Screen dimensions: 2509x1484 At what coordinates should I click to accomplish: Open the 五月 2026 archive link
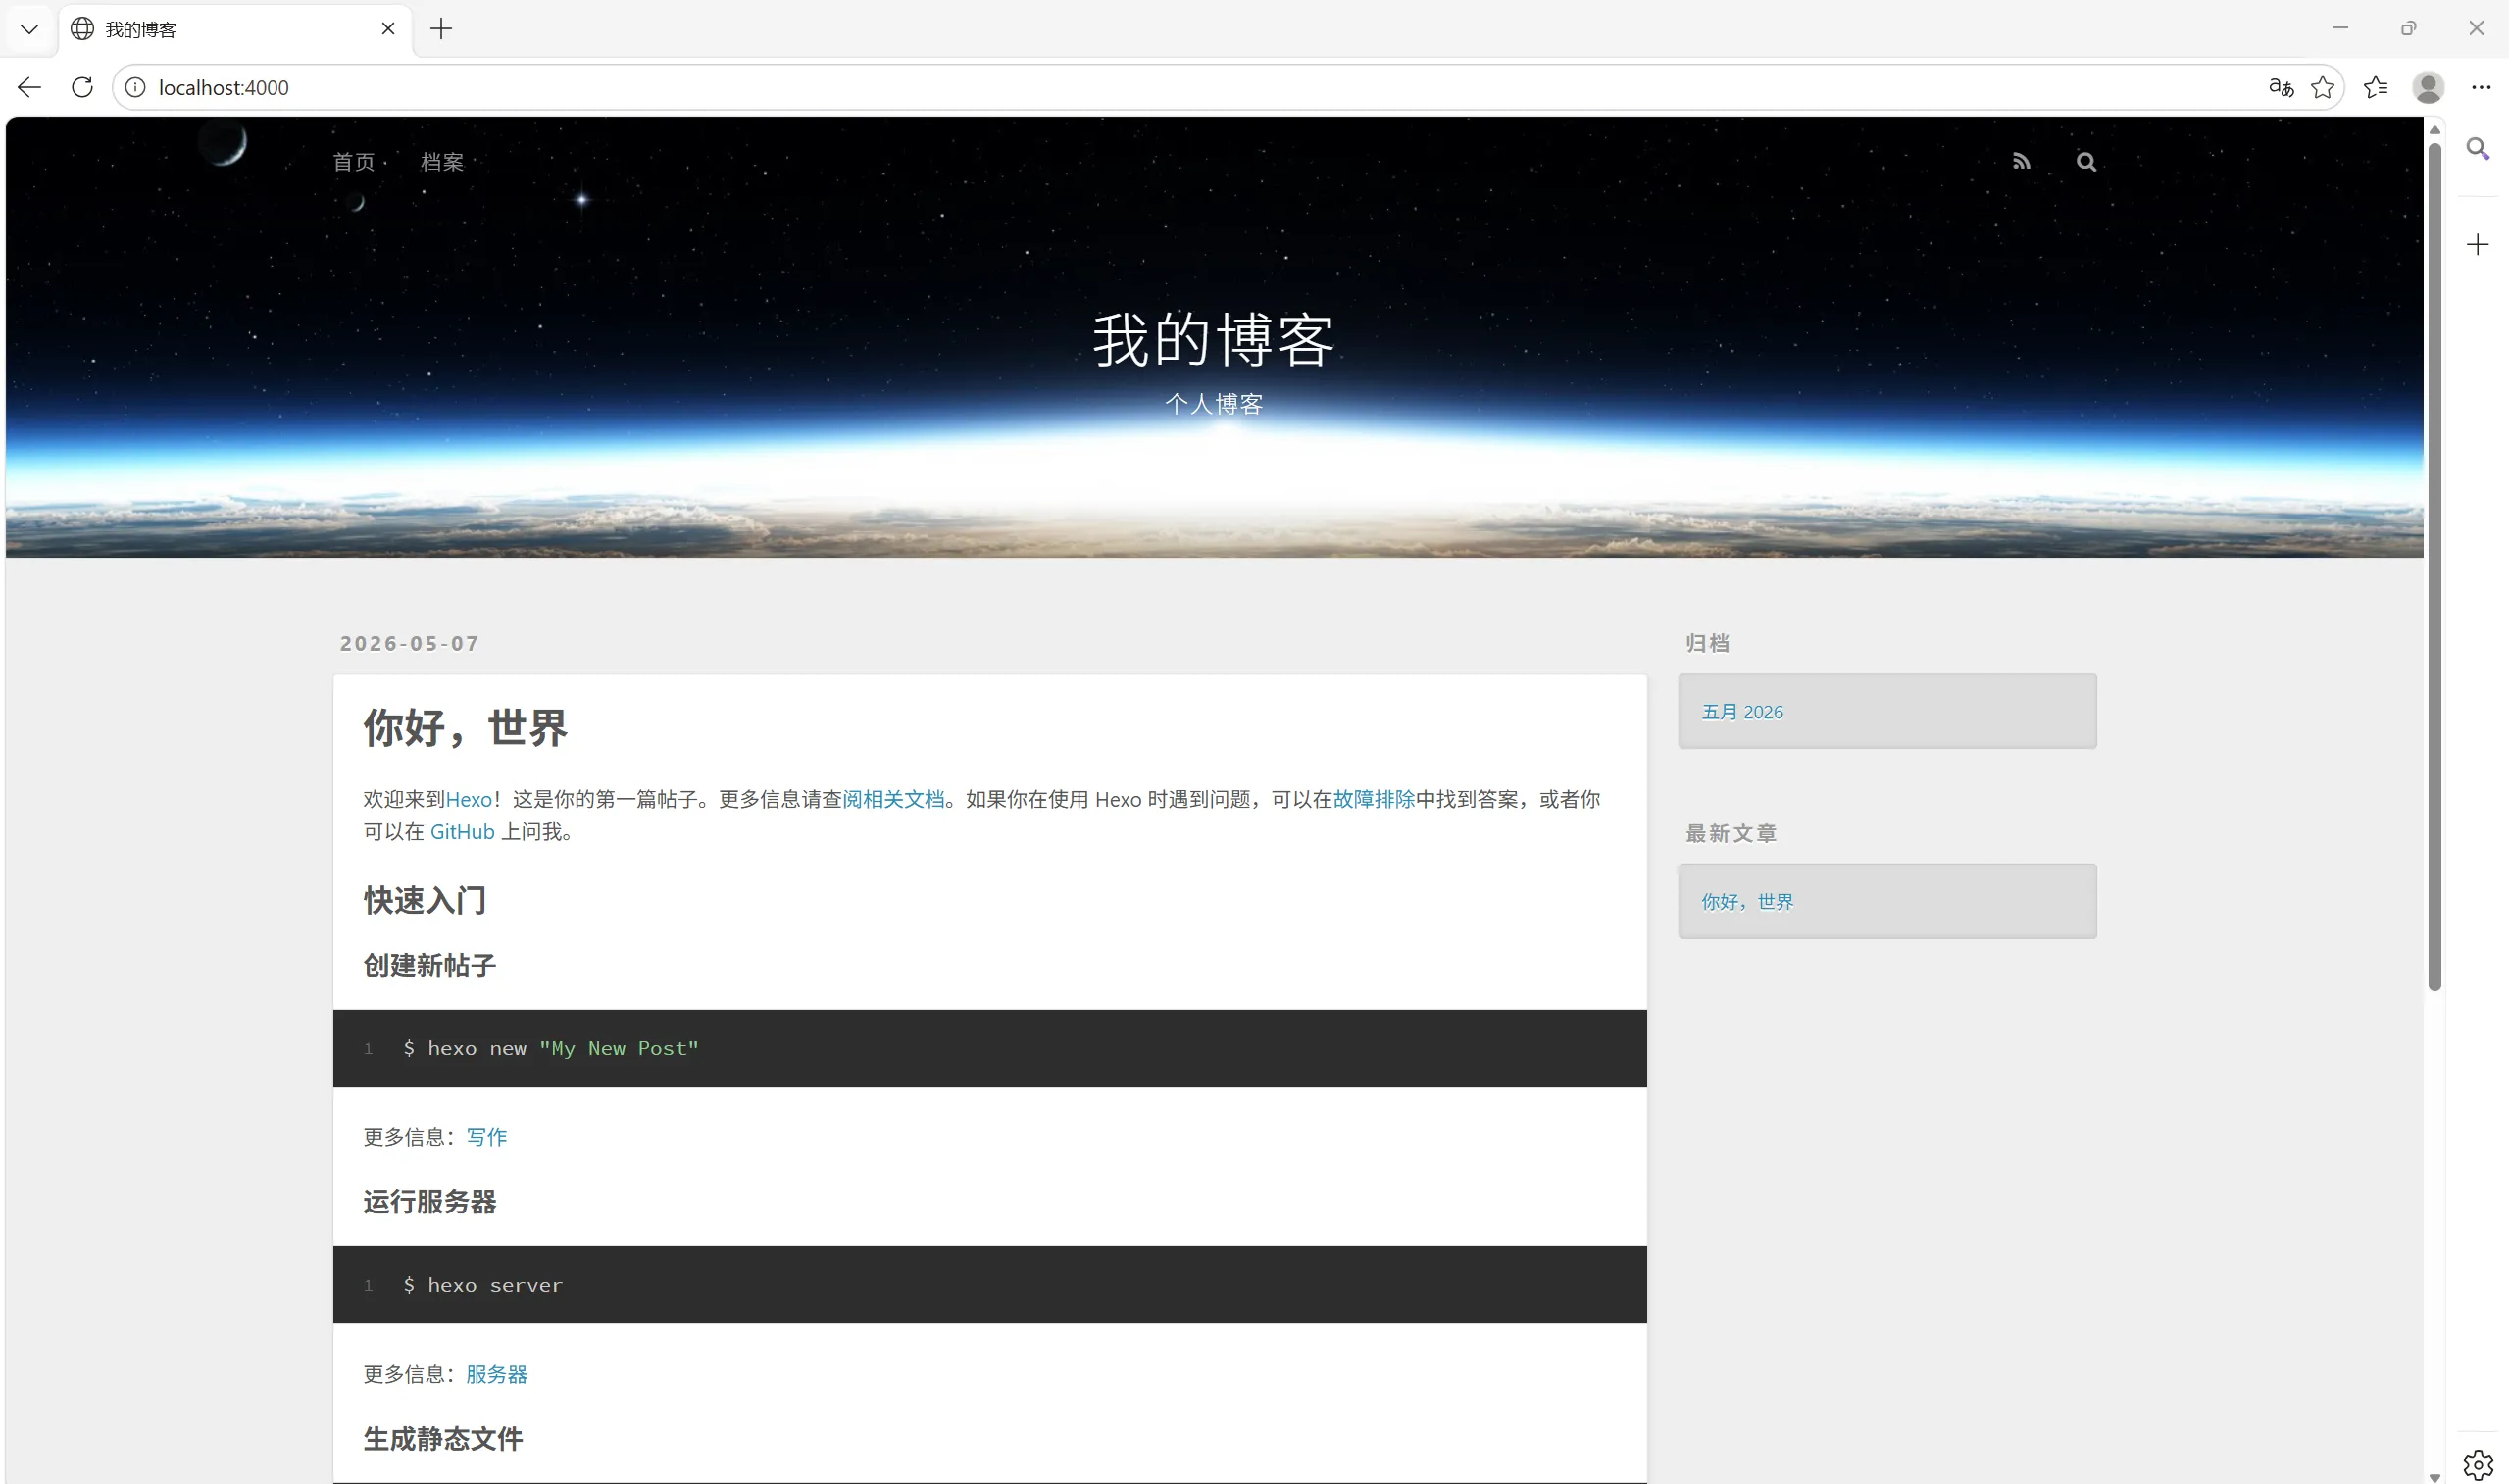1742,712
